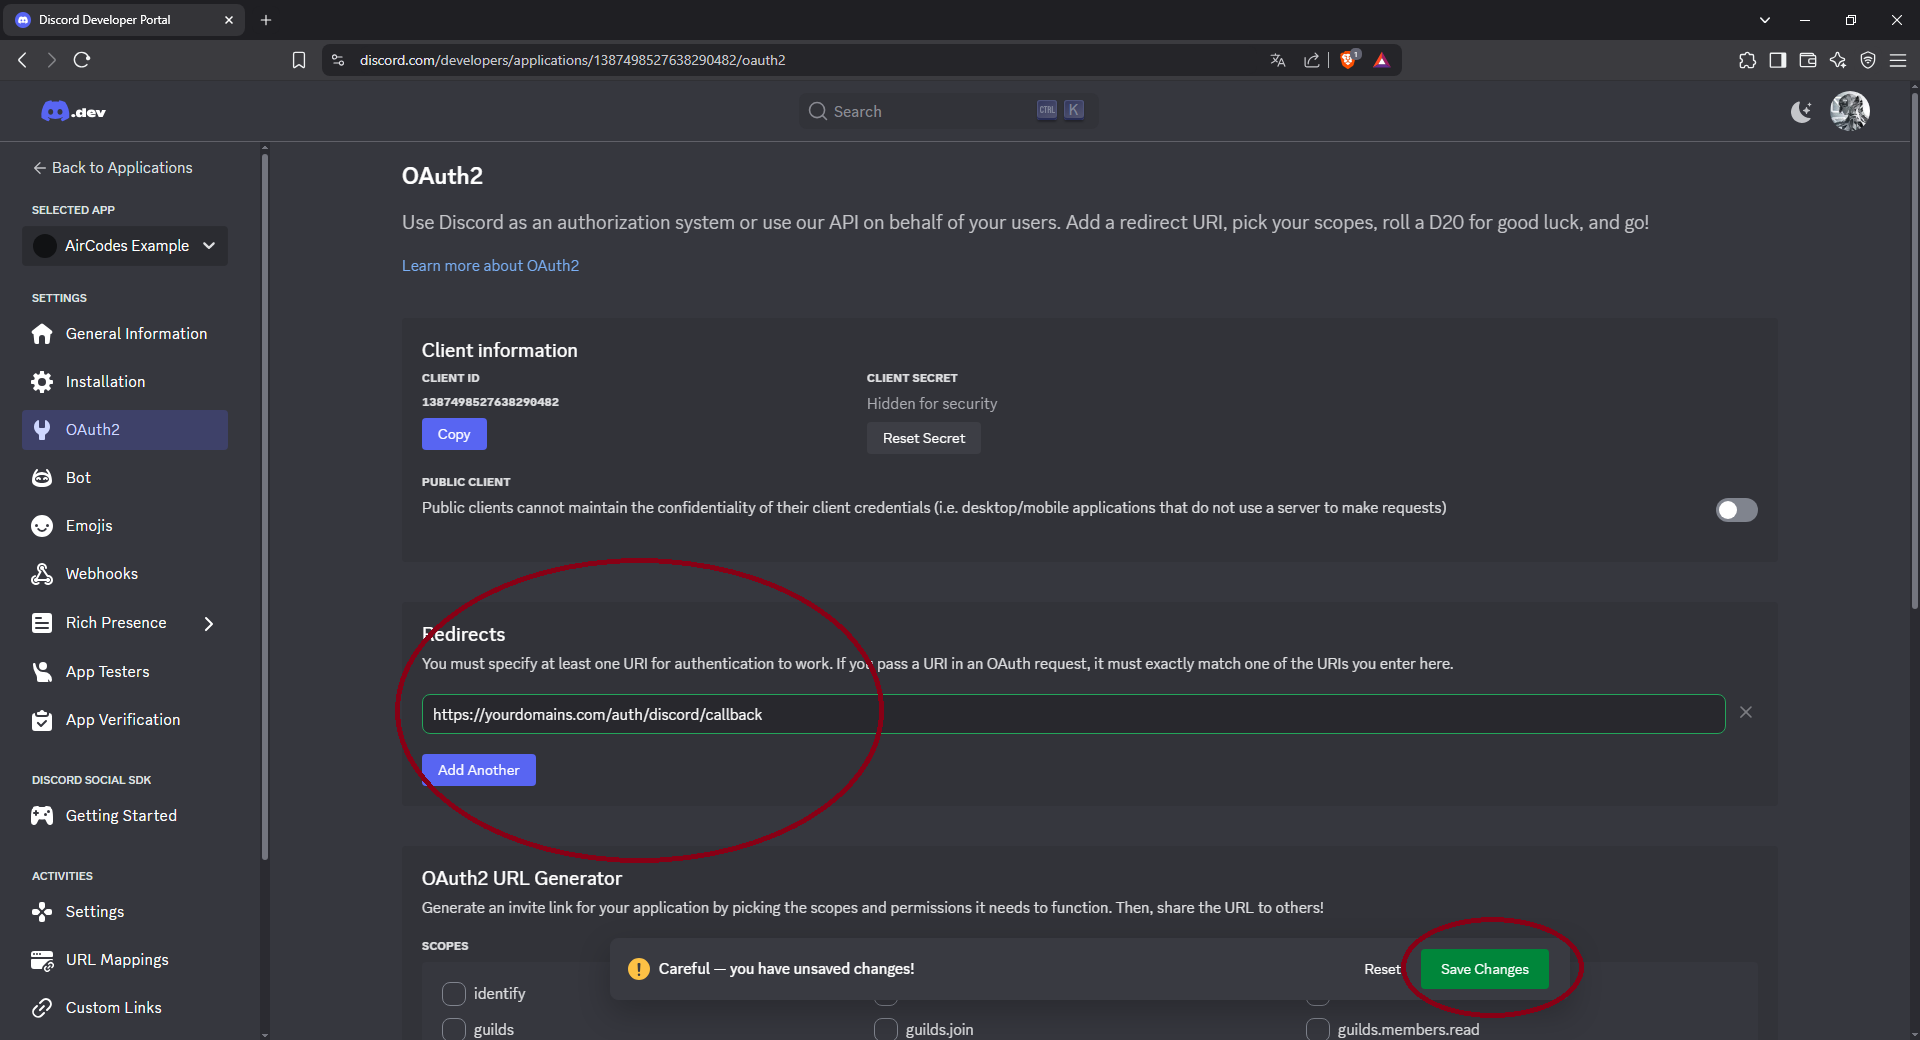
Task: Click the Discord .dev logo
Action: pos(73,111)
